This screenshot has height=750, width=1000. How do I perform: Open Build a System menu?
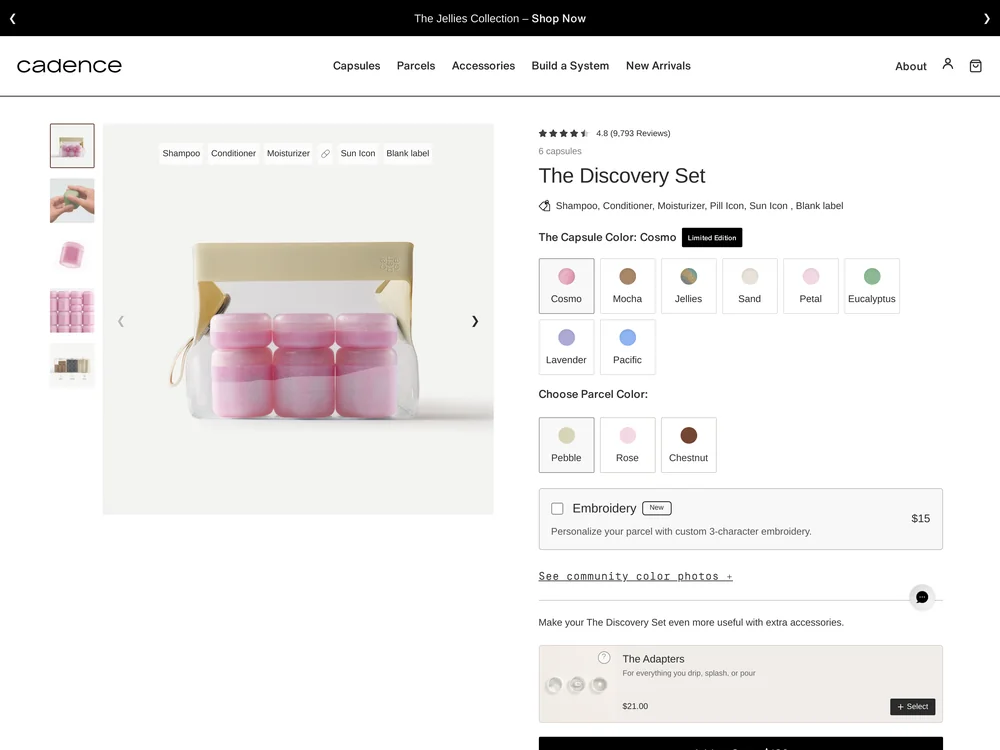(x=570, y=66)
